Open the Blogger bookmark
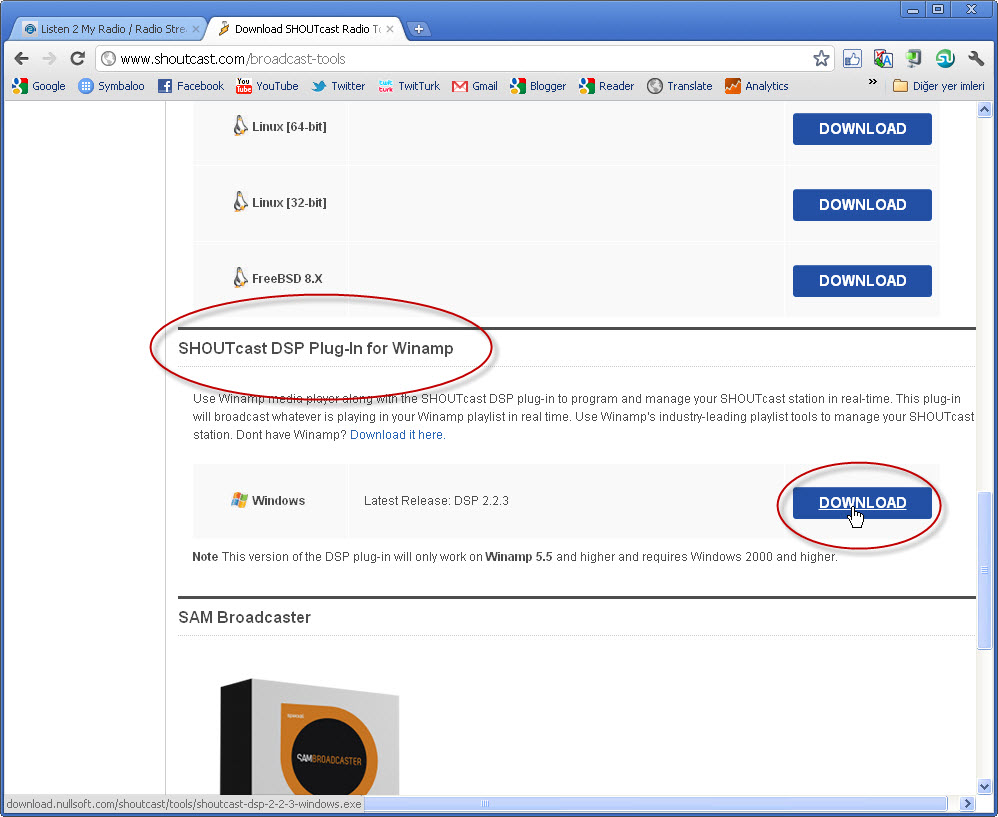 point(538,86)
